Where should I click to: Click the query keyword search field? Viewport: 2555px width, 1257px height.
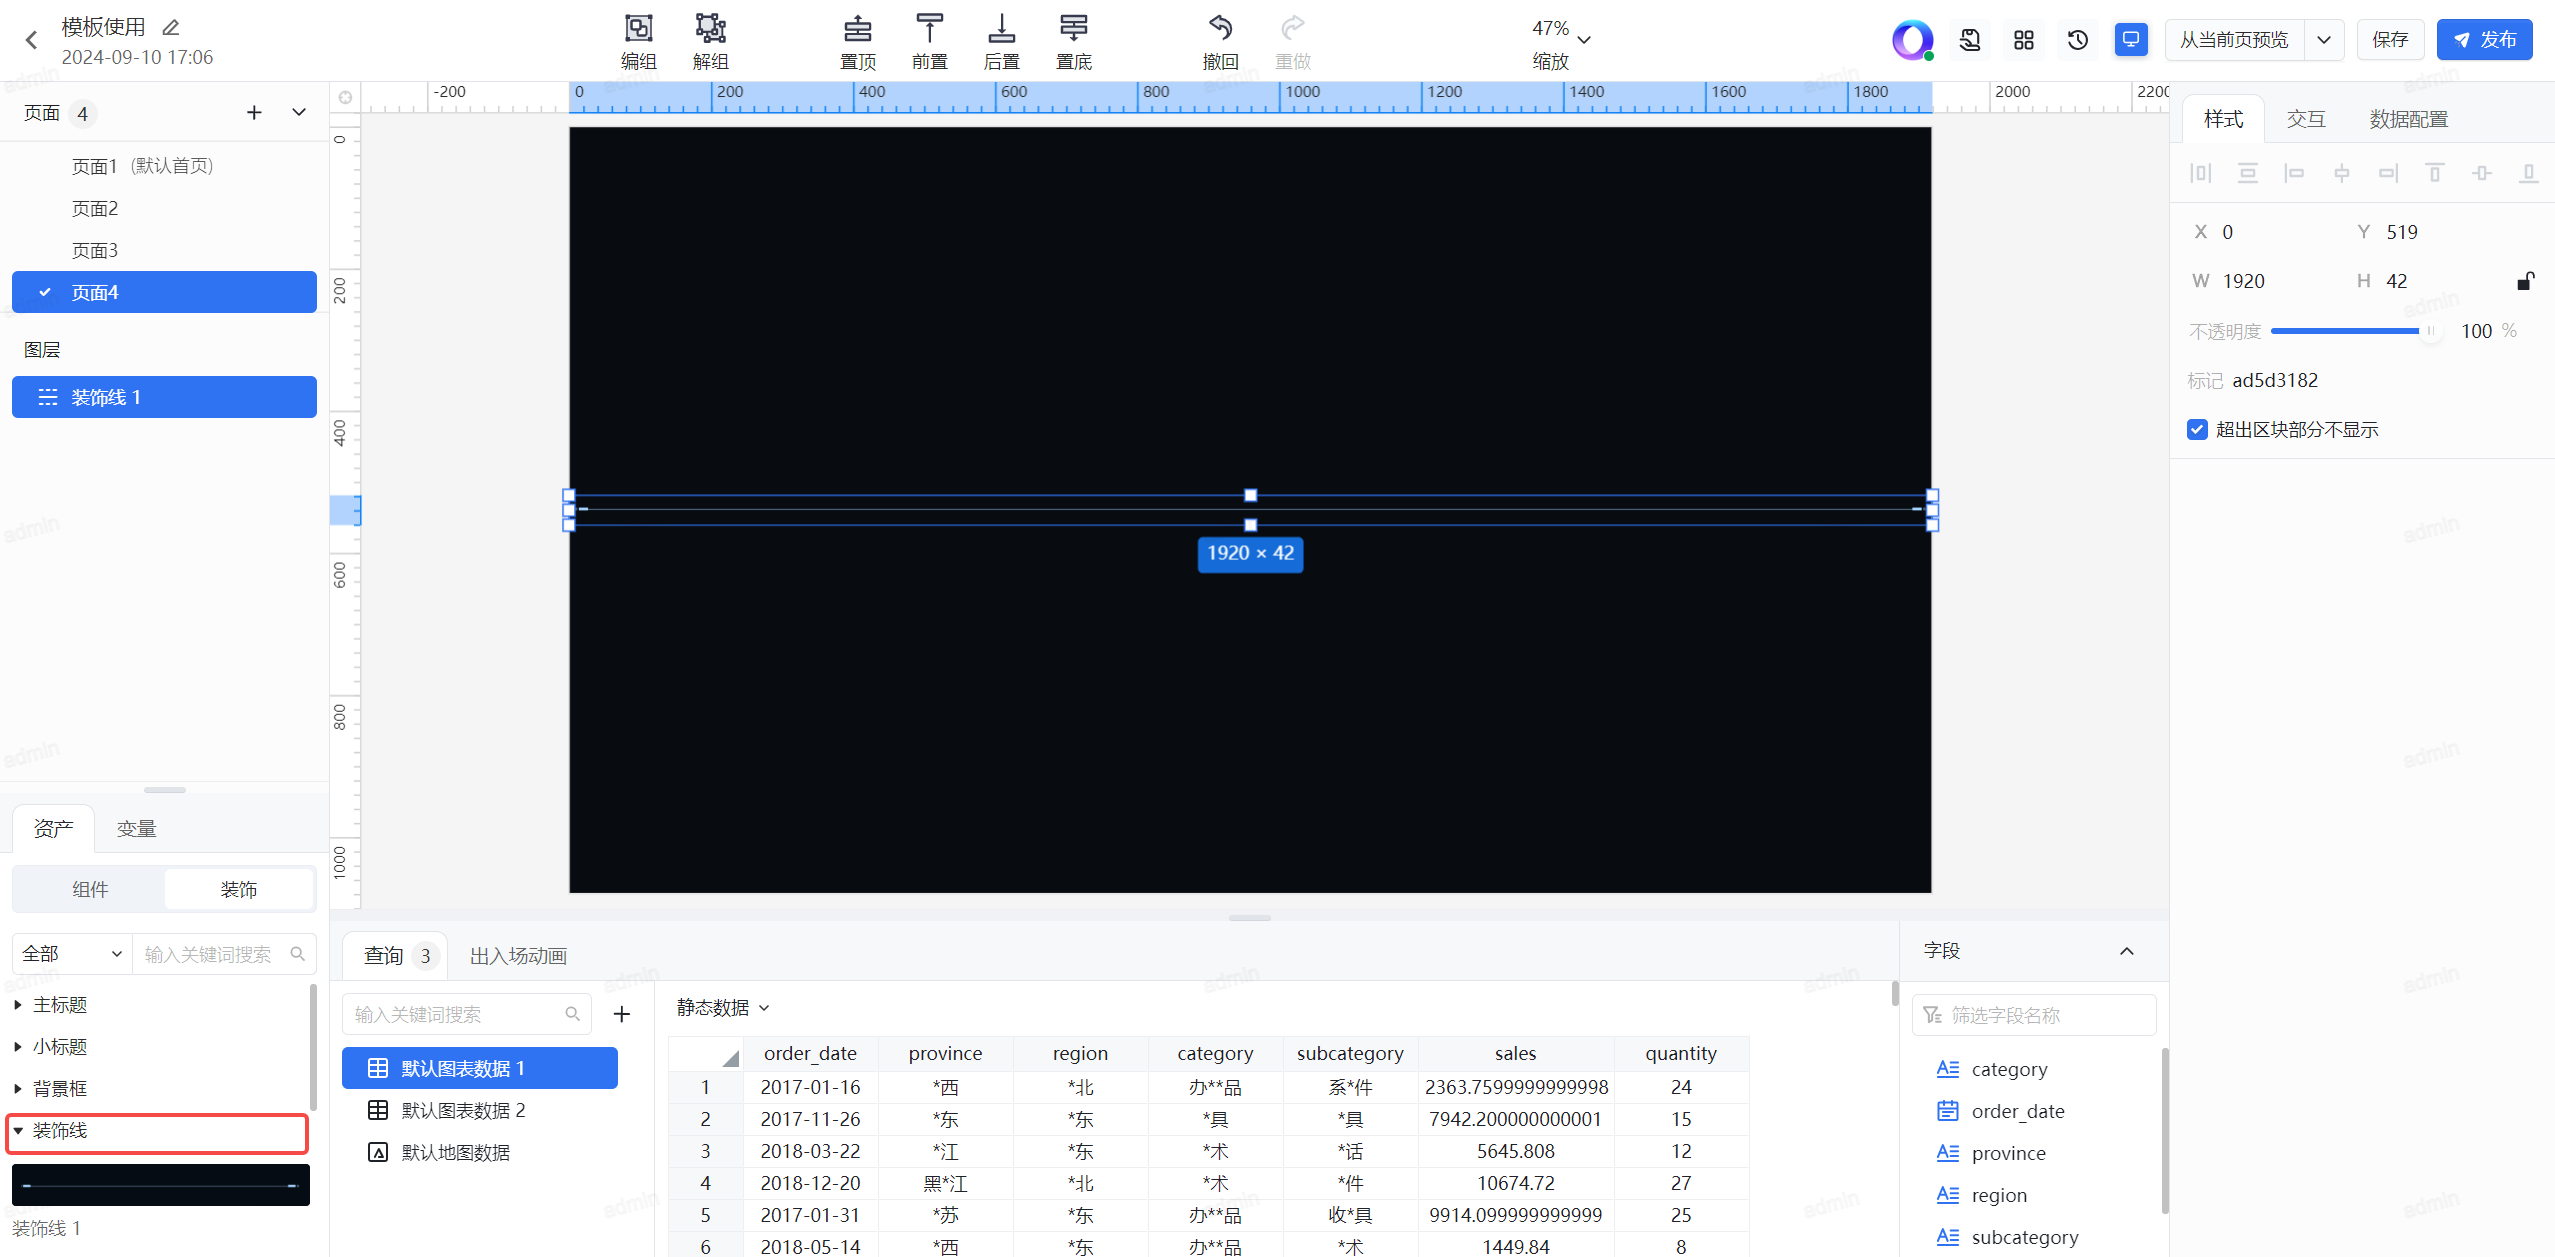pyautogui.click(x=467, y=1014)
